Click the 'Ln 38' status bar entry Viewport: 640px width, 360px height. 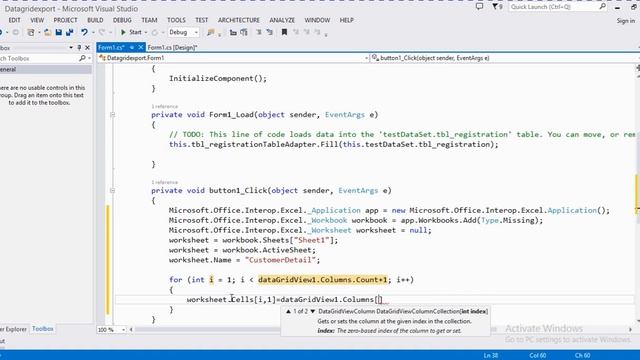(491, 356)
